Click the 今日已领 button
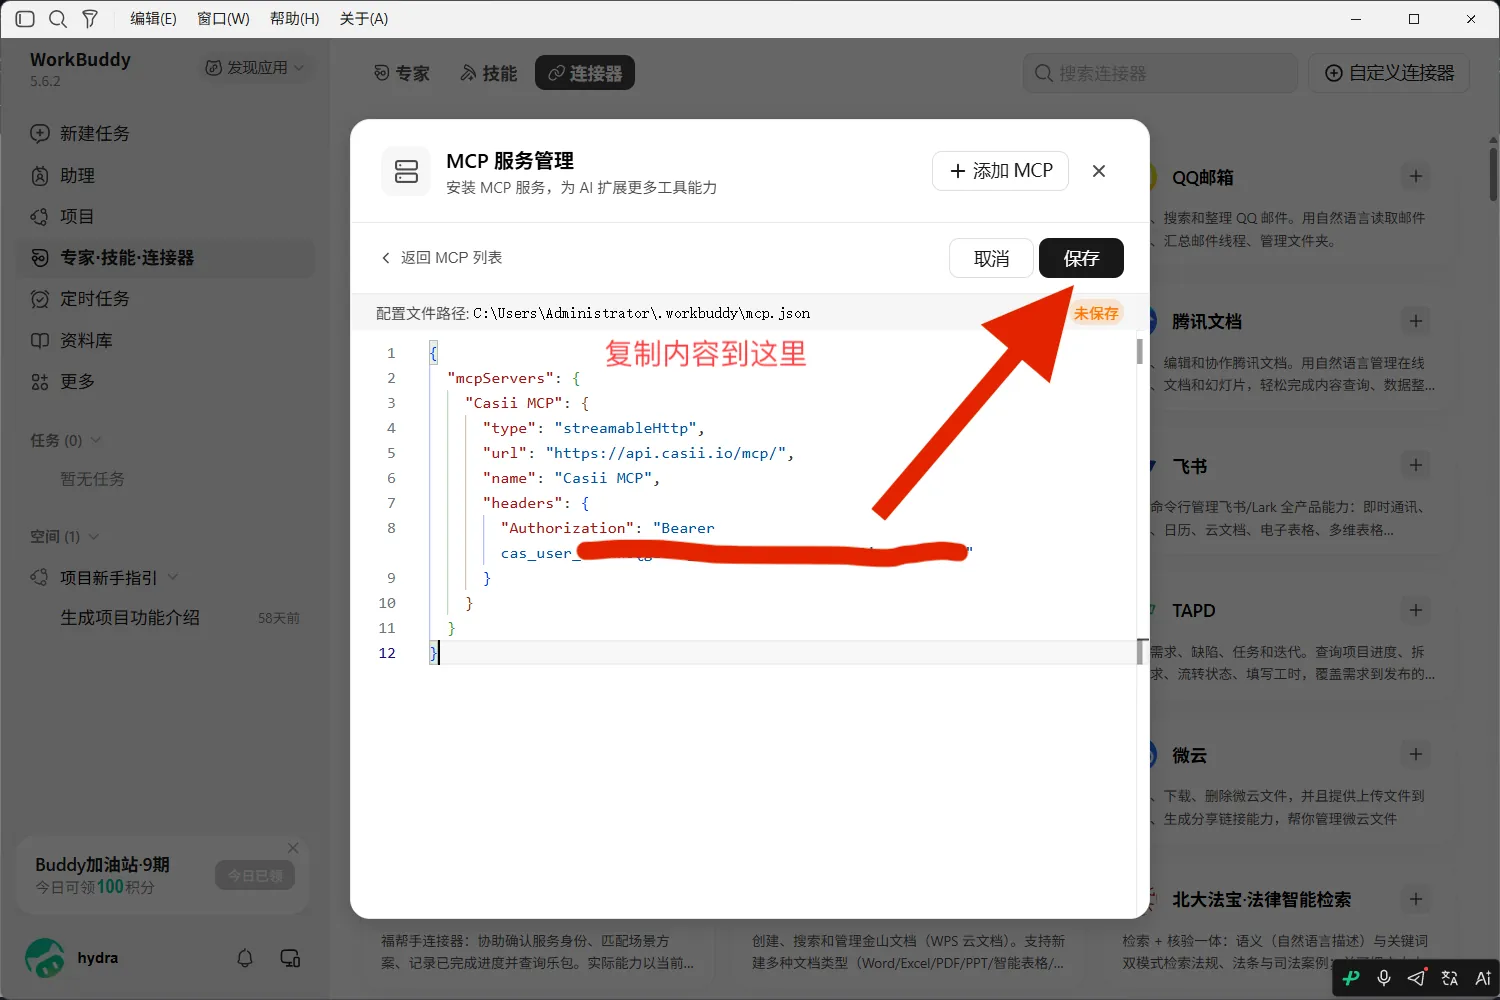 coord(255,875)
